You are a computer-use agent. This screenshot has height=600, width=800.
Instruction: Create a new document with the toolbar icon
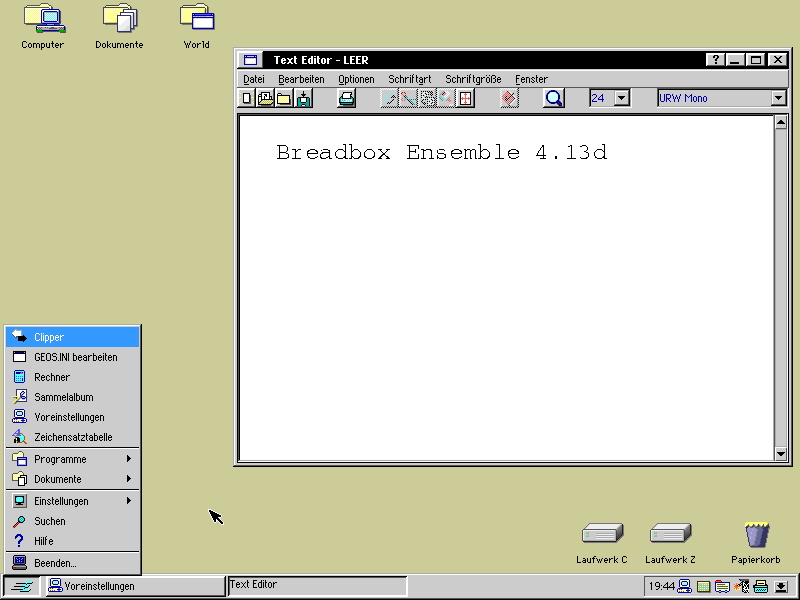[246, 98]
